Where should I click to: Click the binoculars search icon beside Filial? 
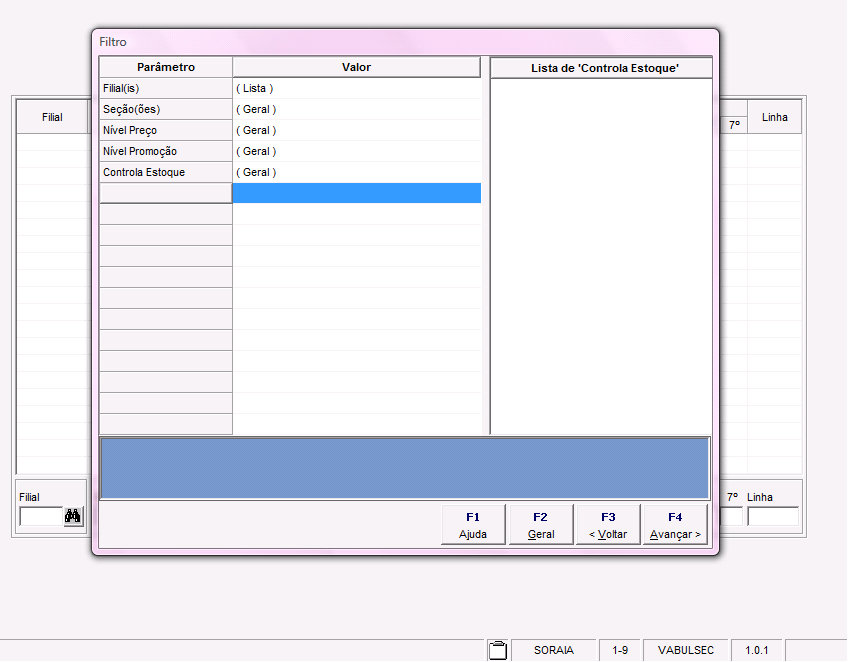click(x=73, y=516)
